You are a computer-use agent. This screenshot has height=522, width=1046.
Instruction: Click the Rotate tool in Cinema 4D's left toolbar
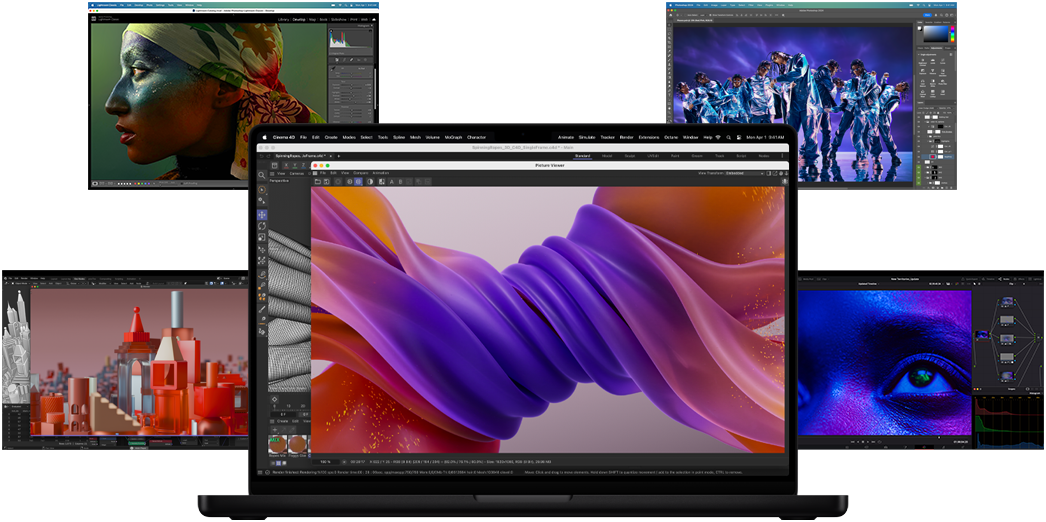point(262,226)
